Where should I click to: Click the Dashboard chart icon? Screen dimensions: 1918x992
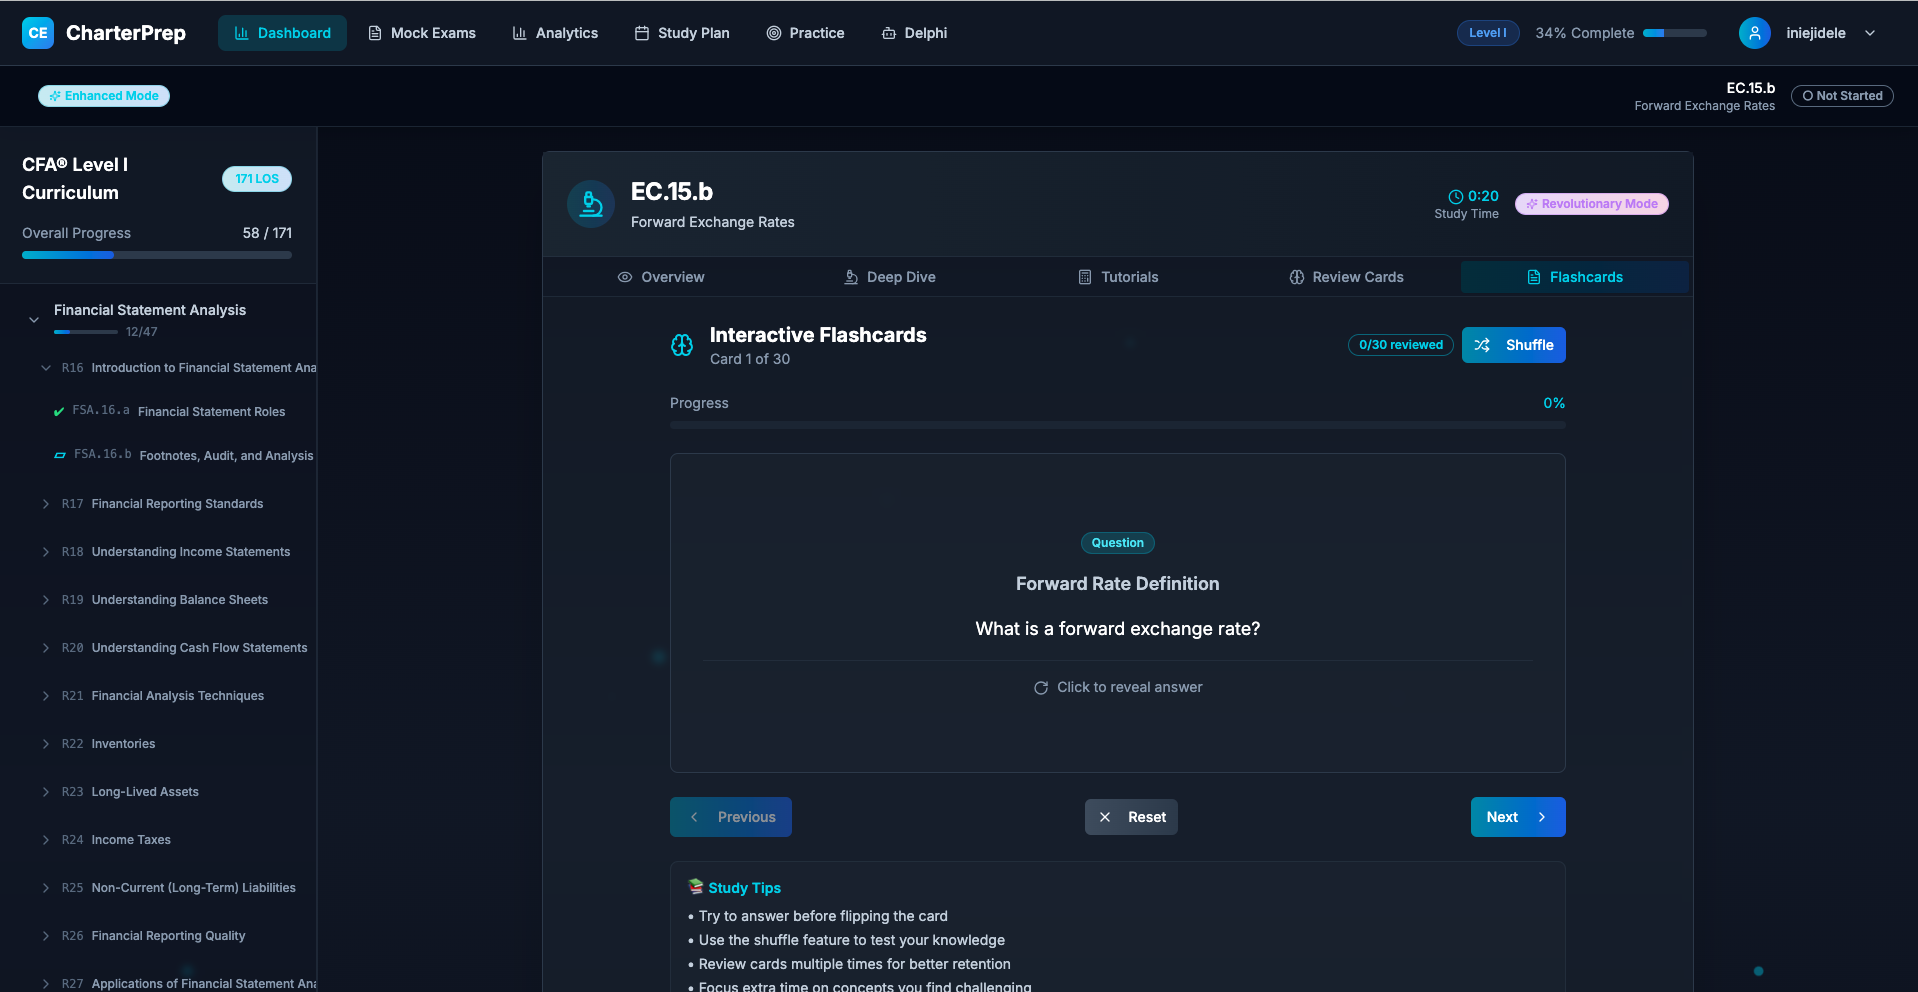pos(242,33)
